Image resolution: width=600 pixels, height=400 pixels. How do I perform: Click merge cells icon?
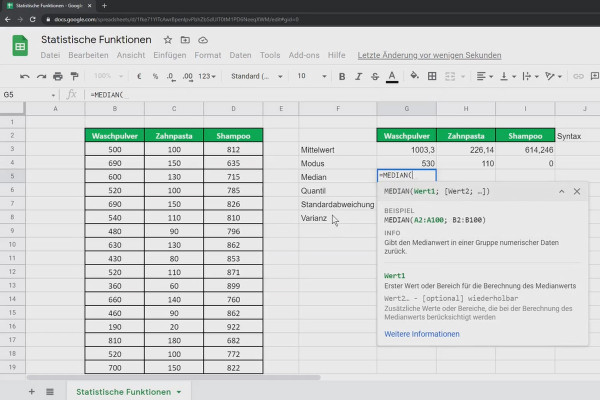click(x=450, y=77)
